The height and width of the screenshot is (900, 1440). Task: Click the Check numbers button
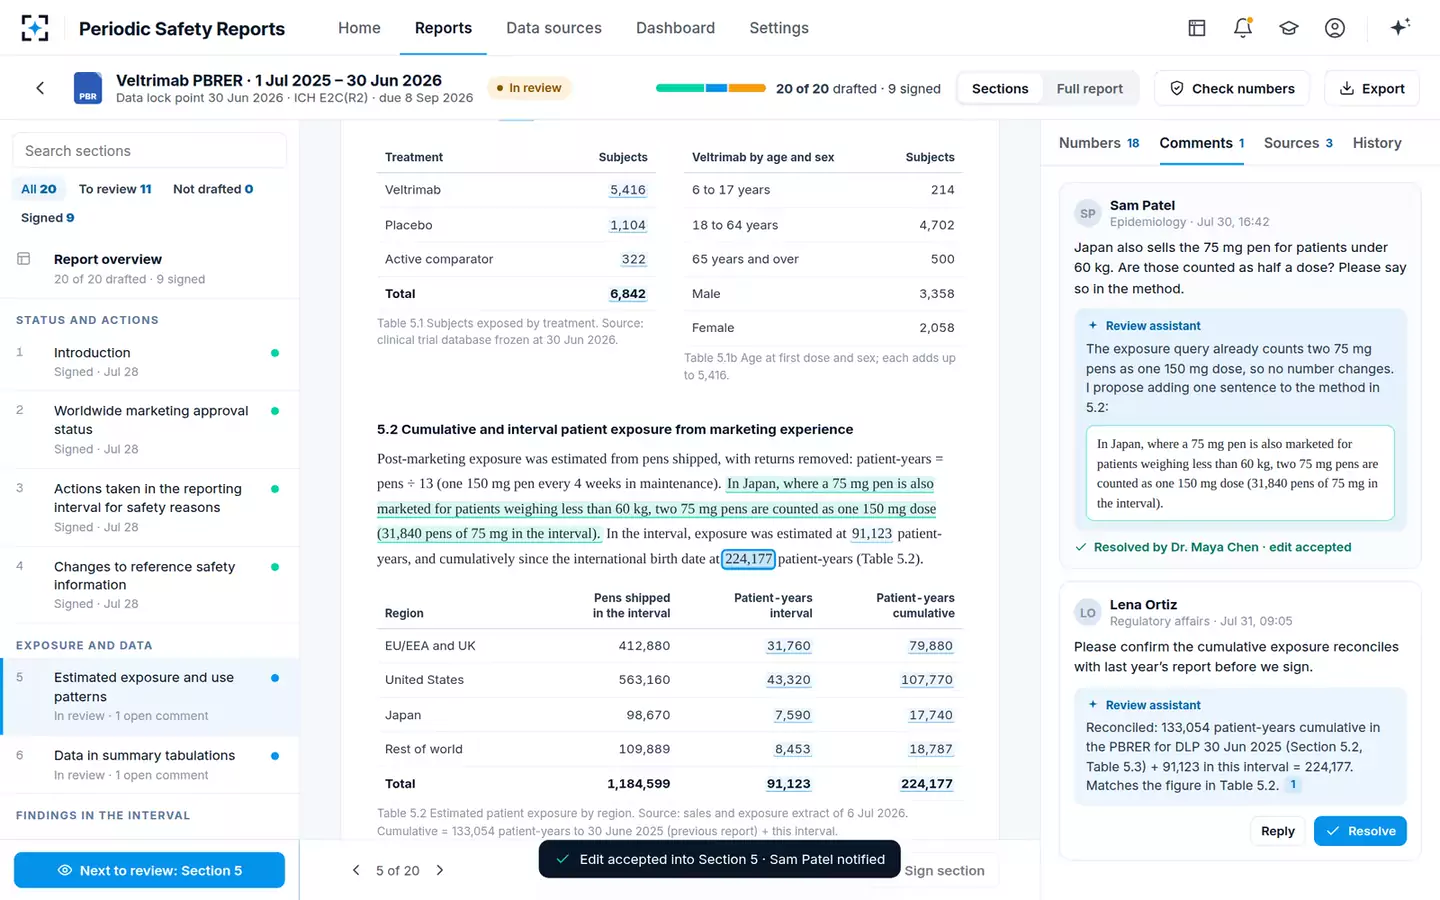[1232, 88]
